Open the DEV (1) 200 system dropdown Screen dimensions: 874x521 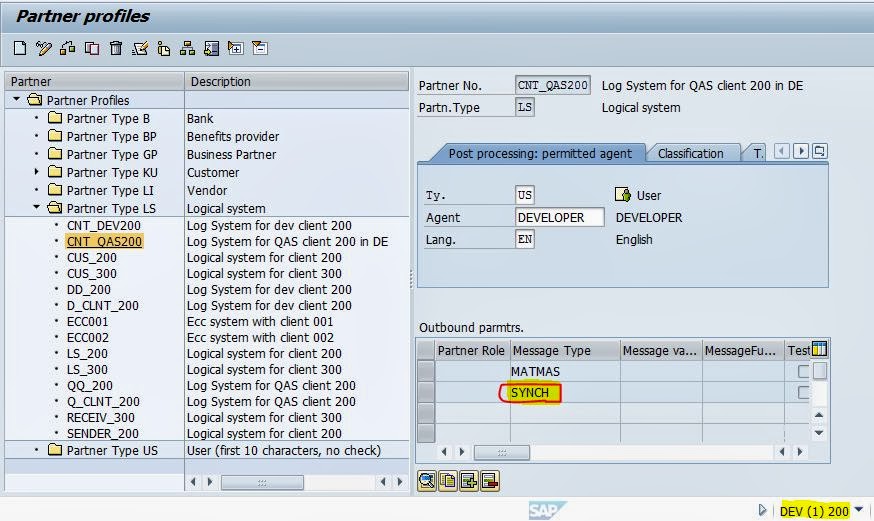point(858,511)
